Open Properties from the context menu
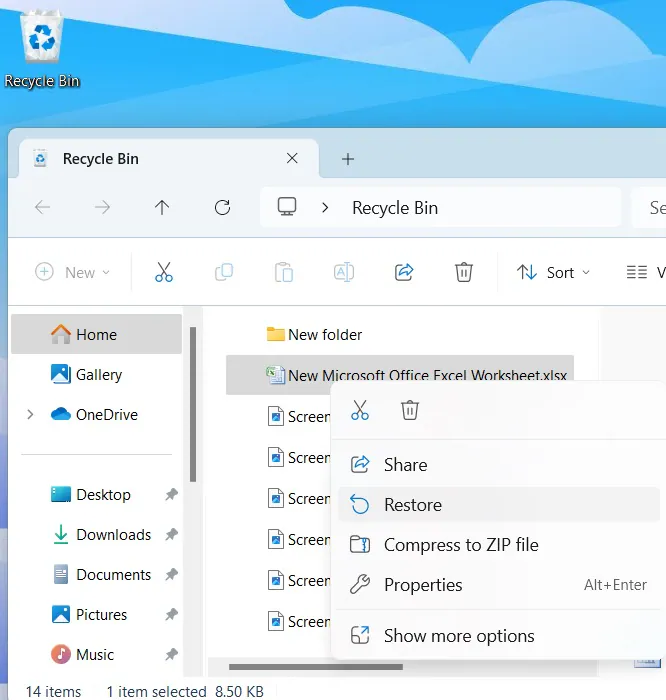Viewport: 666px width, 700px height. tap(499, 585)
